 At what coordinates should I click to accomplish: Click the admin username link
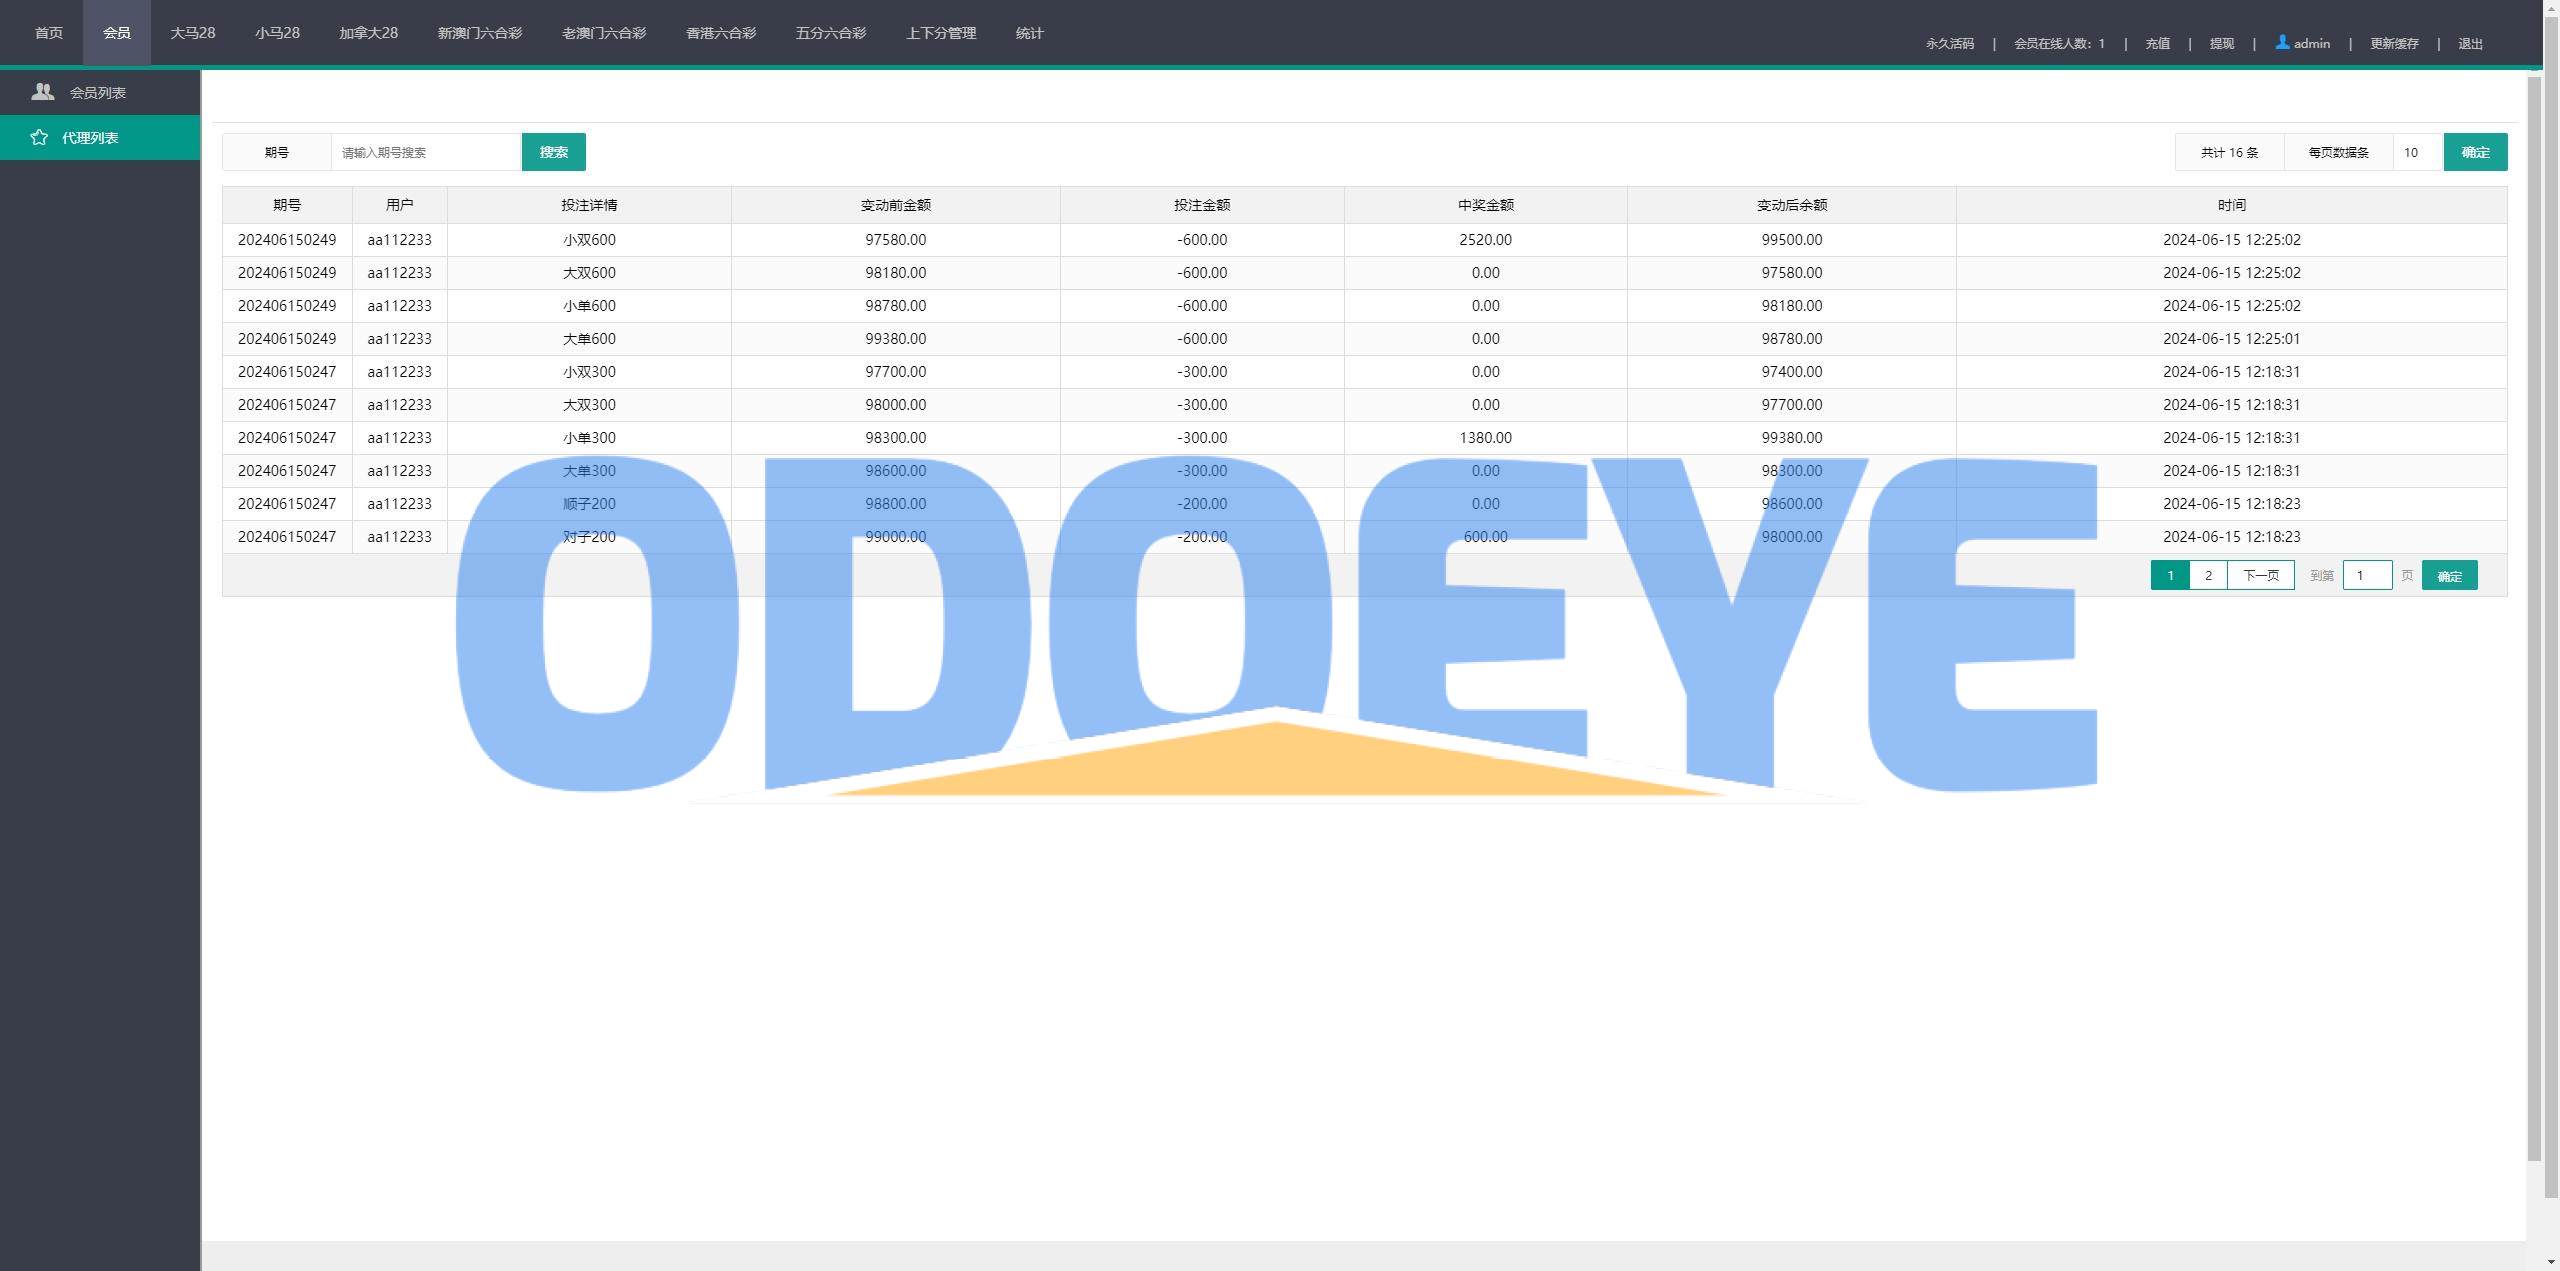point(2311,43)
